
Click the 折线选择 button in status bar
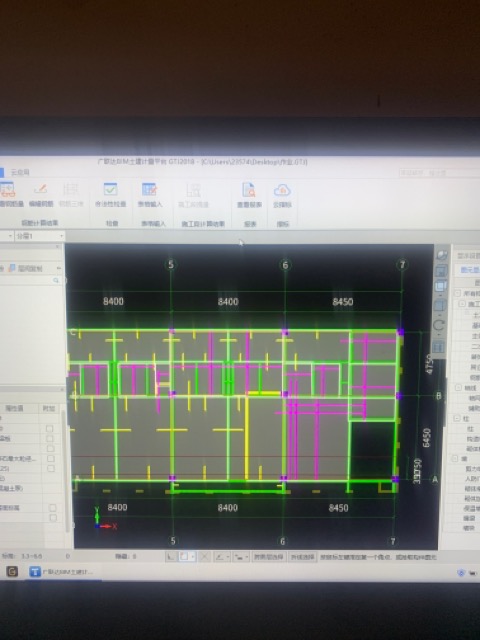coord(302,557)
